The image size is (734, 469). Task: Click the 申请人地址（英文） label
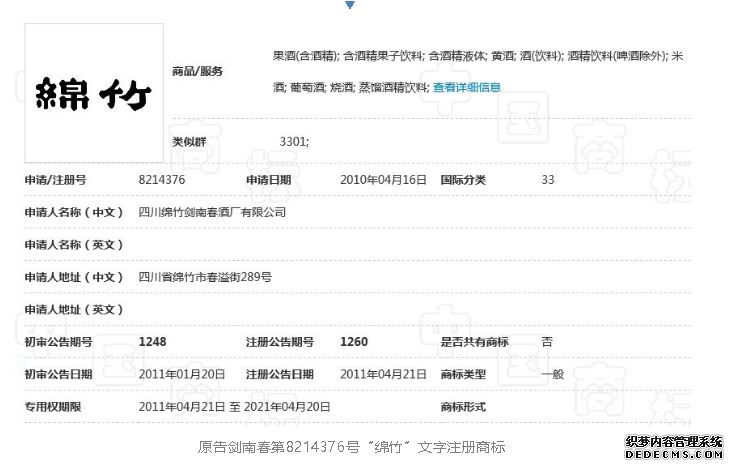pos(74,309)
